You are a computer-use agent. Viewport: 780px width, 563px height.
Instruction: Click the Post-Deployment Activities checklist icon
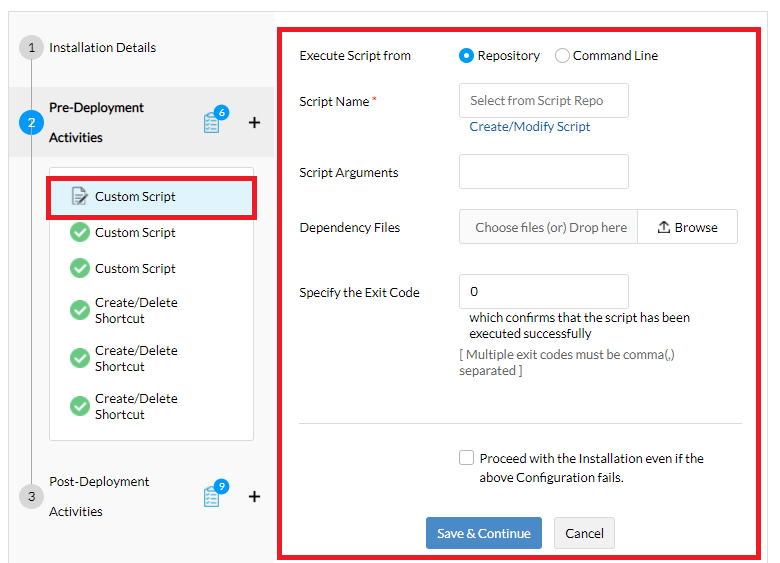pyautogui.click(x=211, y=497)
